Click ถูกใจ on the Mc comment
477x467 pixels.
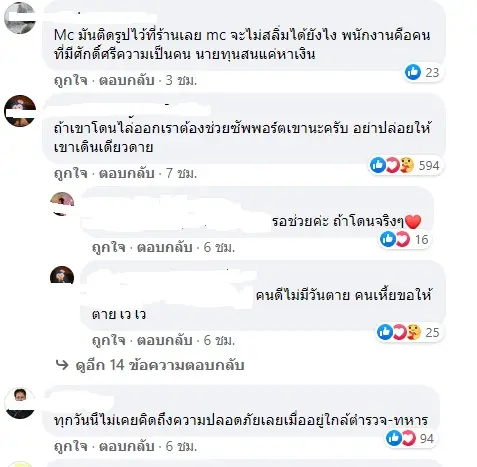[x=71, y=80]
